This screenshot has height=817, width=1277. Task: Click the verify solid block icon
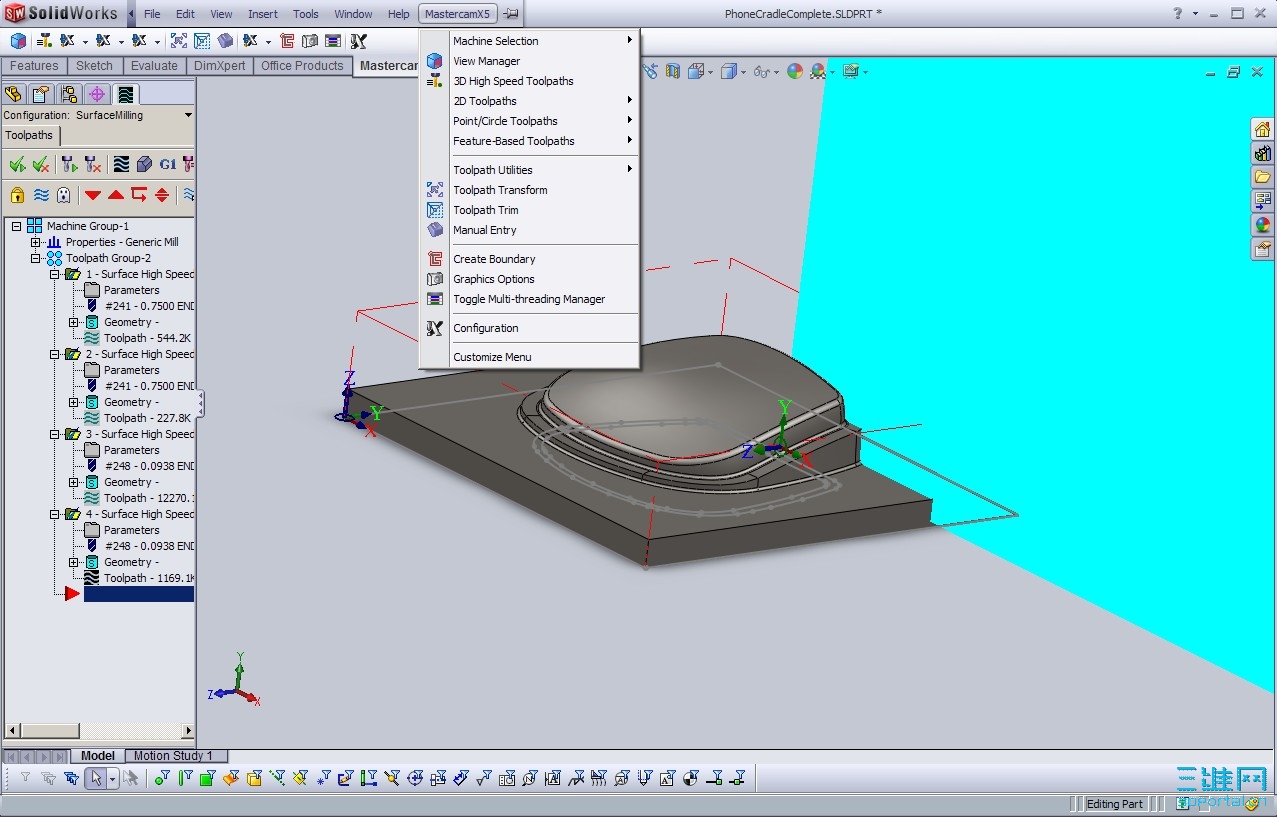pyautogui.click(x=144, y=164)
